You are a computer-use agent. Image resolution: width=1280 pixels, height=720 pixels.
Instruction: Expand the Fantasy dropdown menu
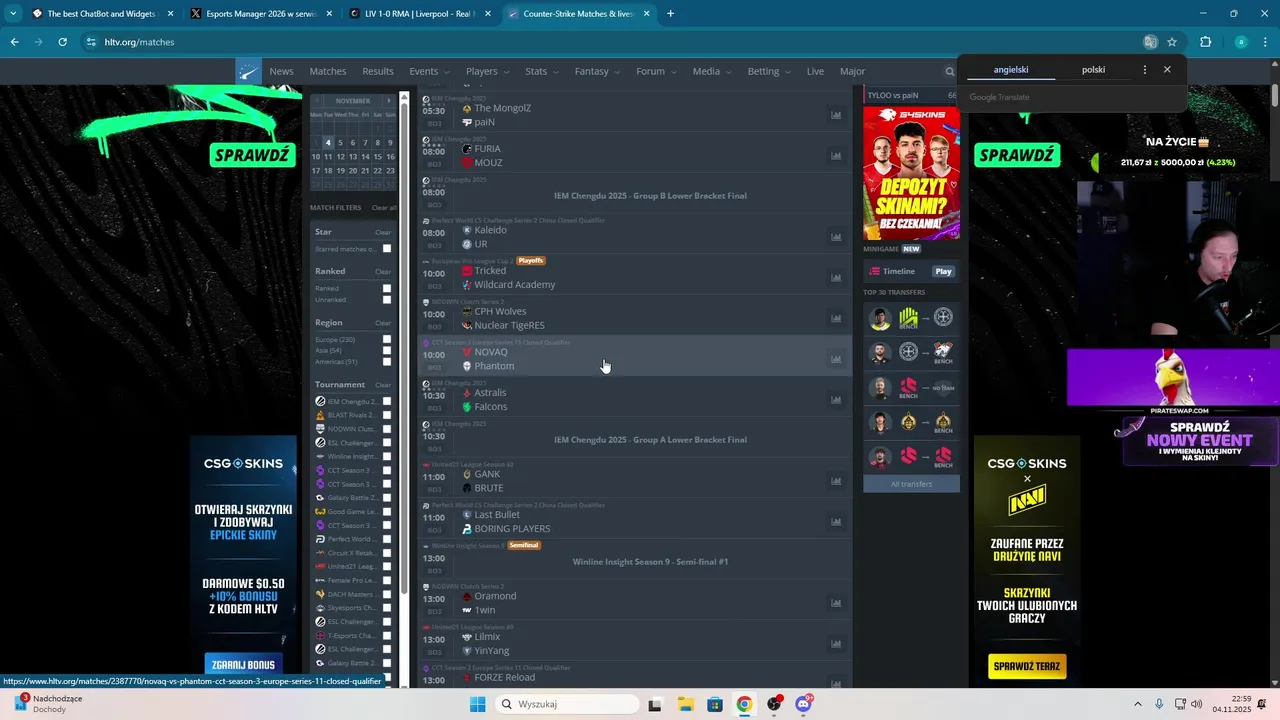pos(597,71)
